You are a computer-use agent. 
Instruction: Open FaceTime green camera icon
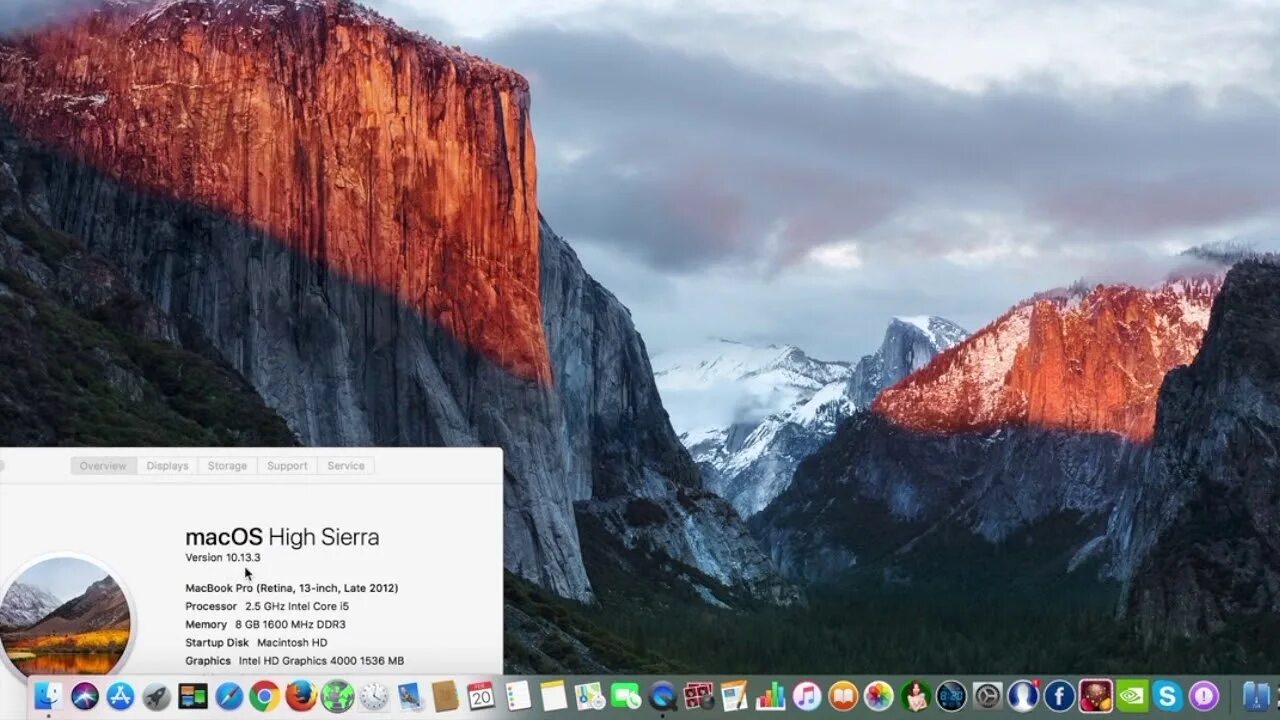pos(626,695)
